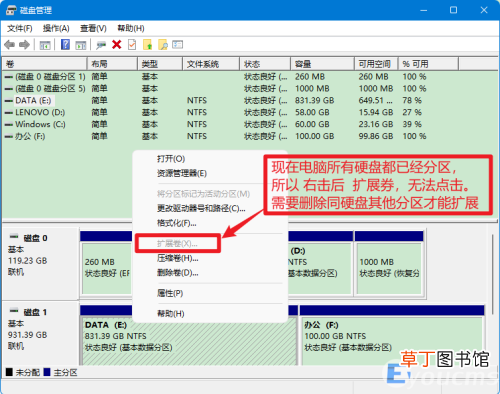500x394 pixels.
Task: Minimize the Disk Management window
Action: pos(424,10)
